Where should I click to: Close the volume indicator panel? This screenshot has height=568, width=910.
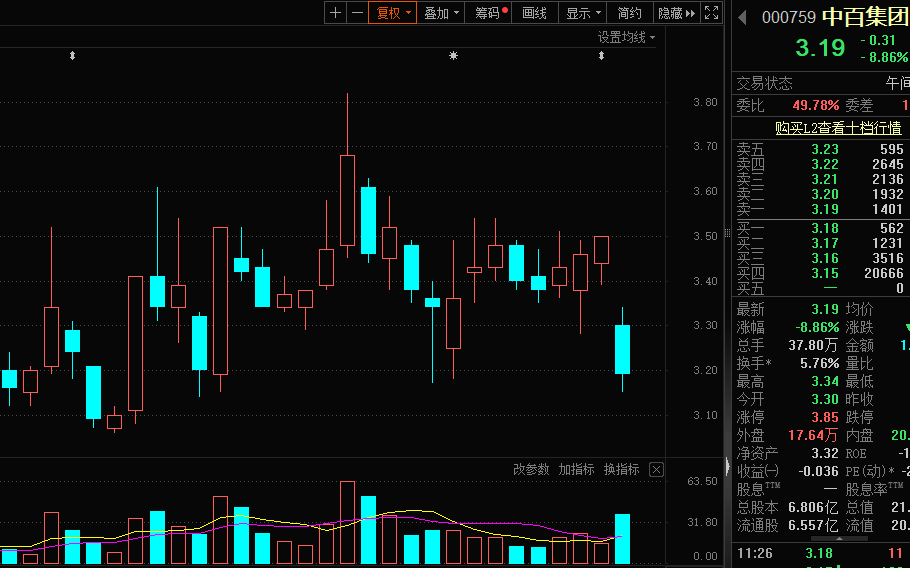click(656, 469)
